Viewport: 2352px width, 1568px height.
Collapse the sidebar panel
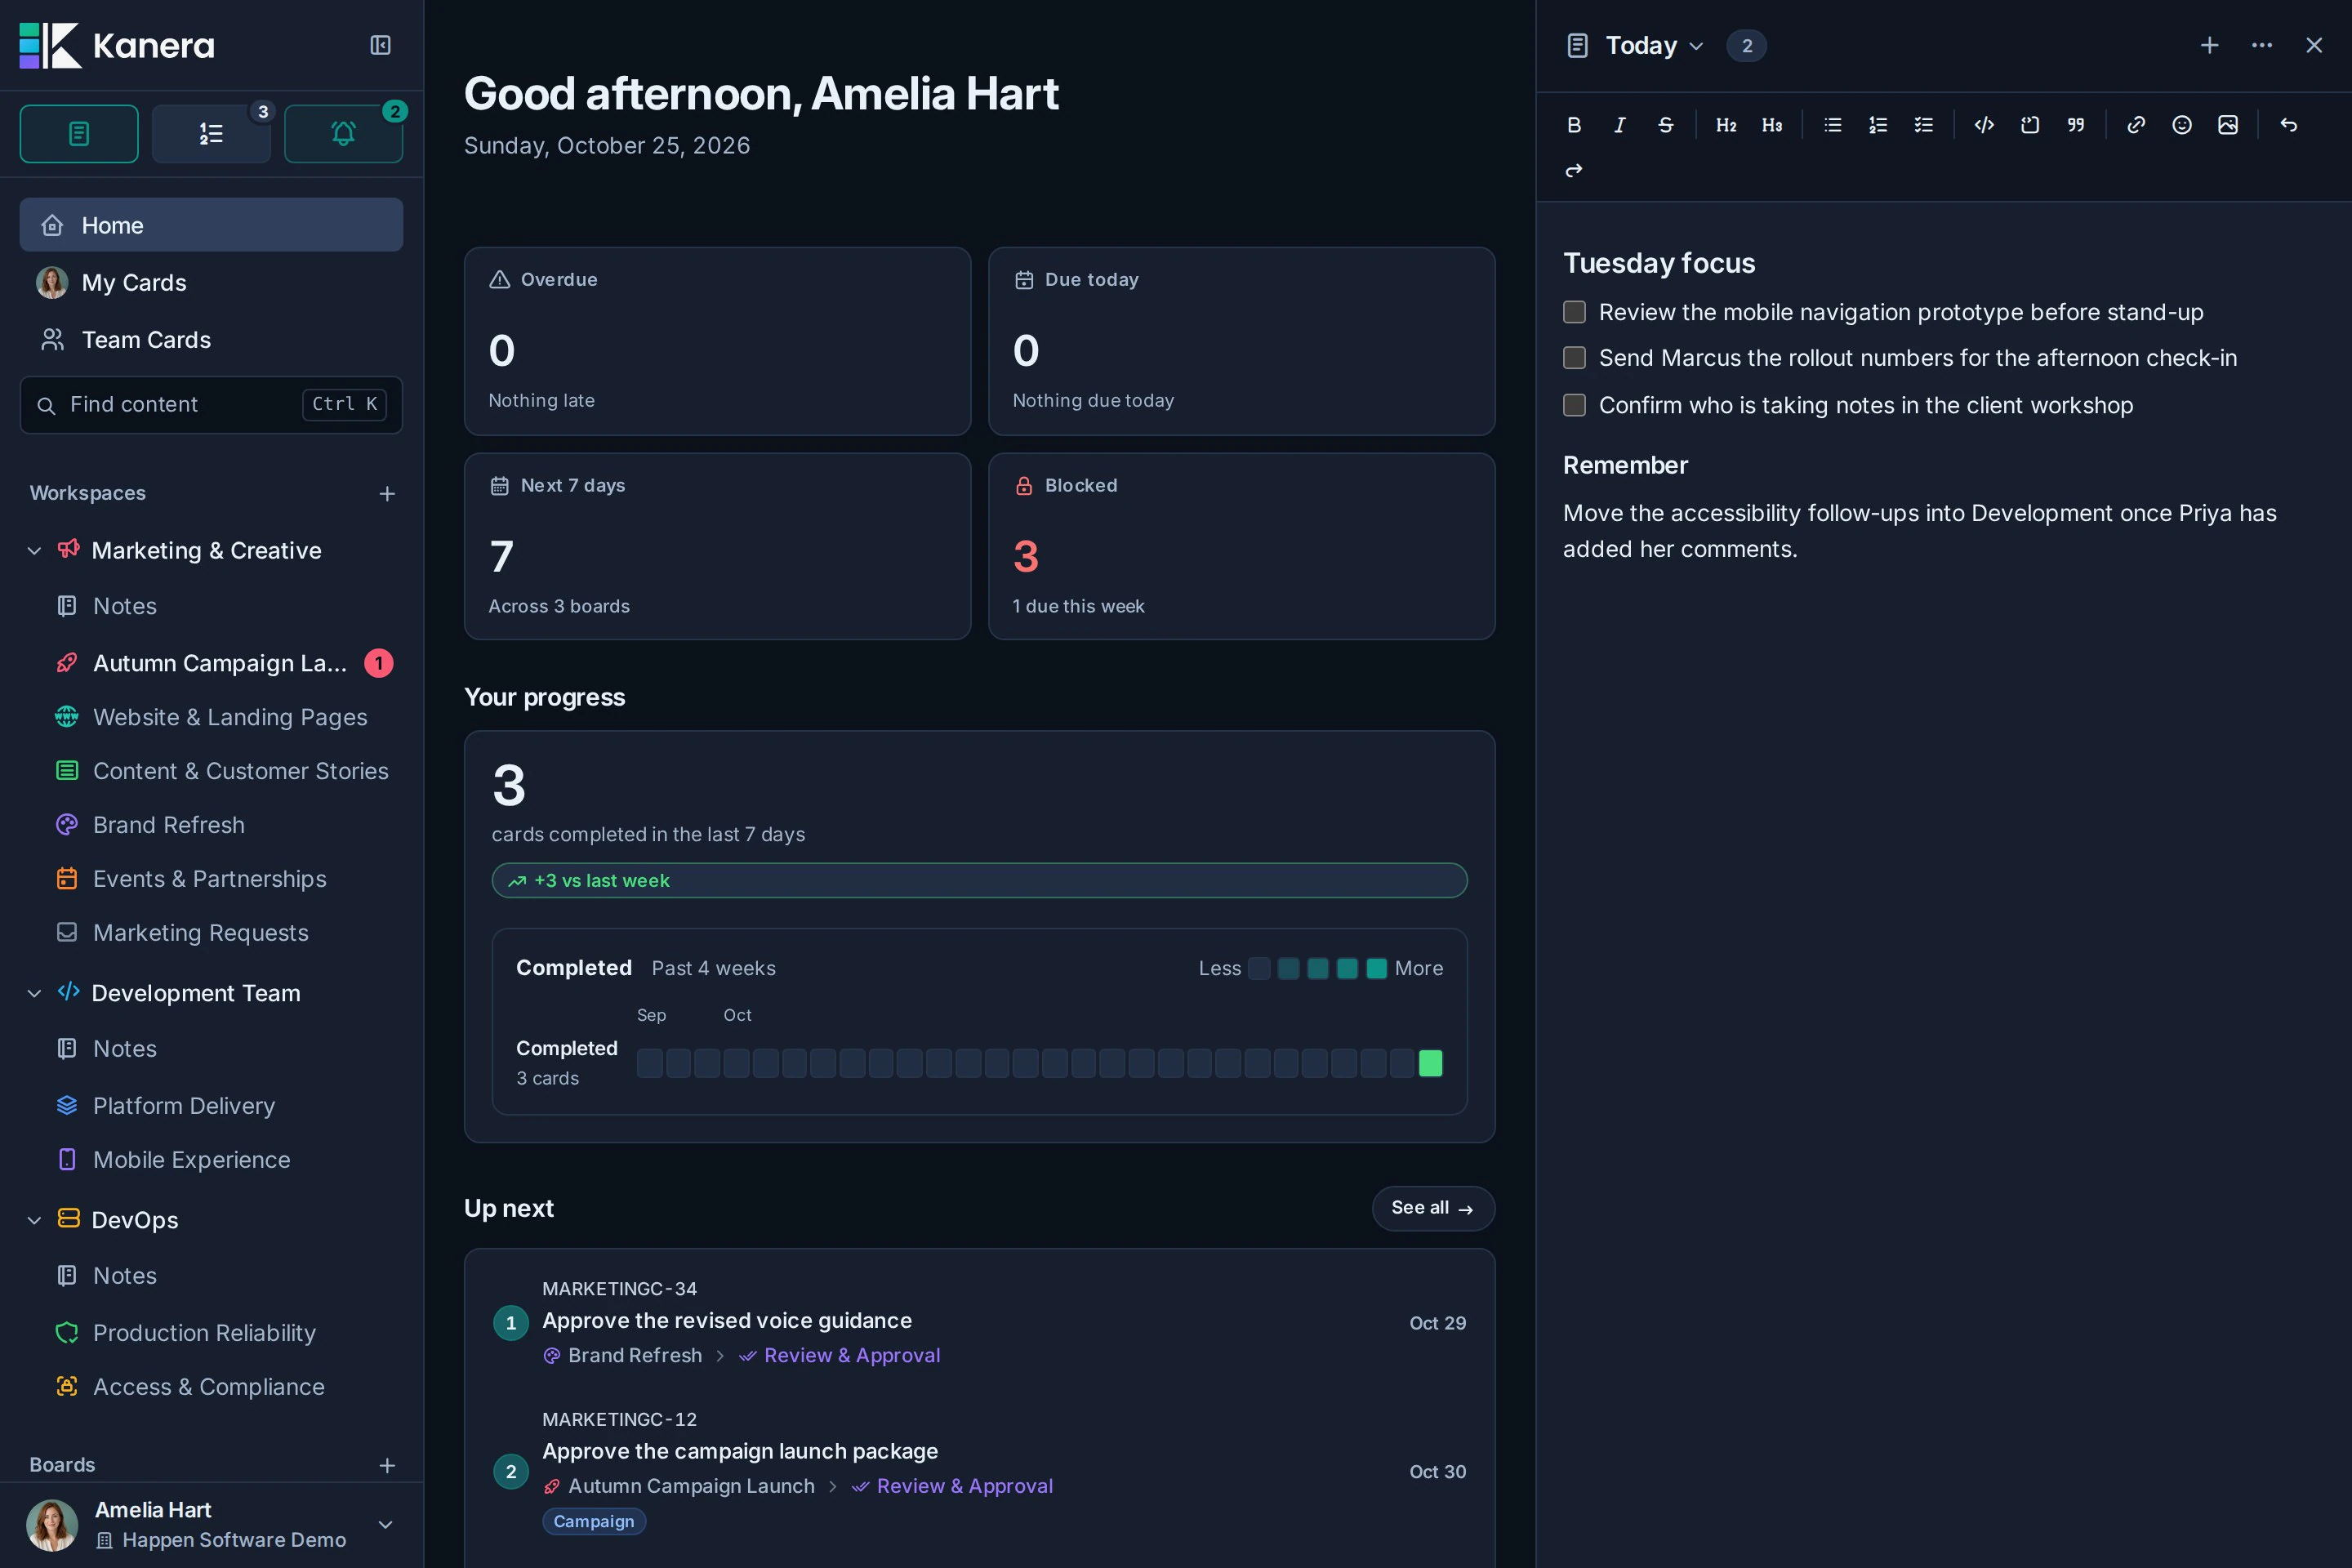(381, 45)
